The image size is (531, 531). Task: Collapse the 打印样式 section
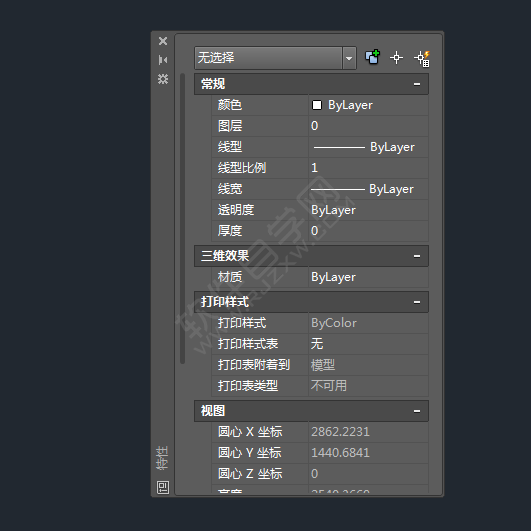coord(417,302)
